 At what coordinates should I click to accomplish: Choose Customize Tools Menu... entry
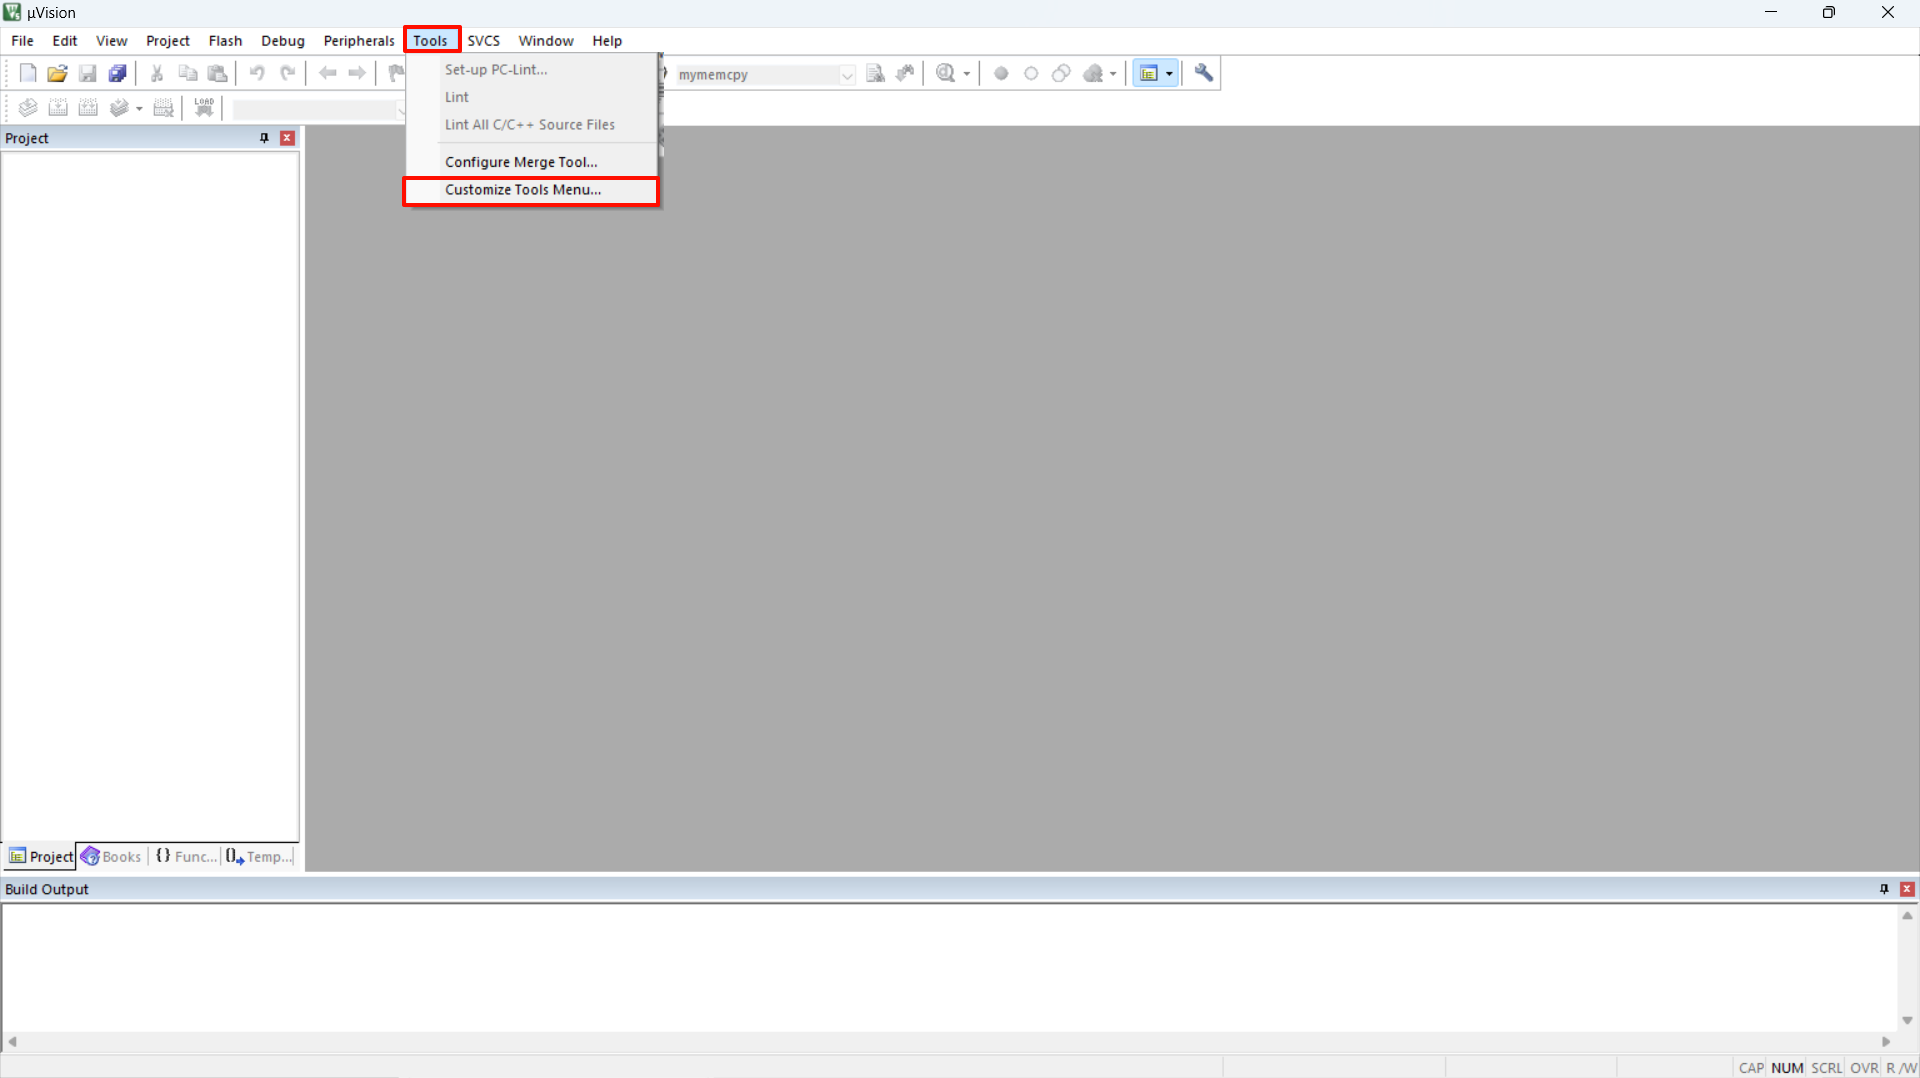pos(532,190)
